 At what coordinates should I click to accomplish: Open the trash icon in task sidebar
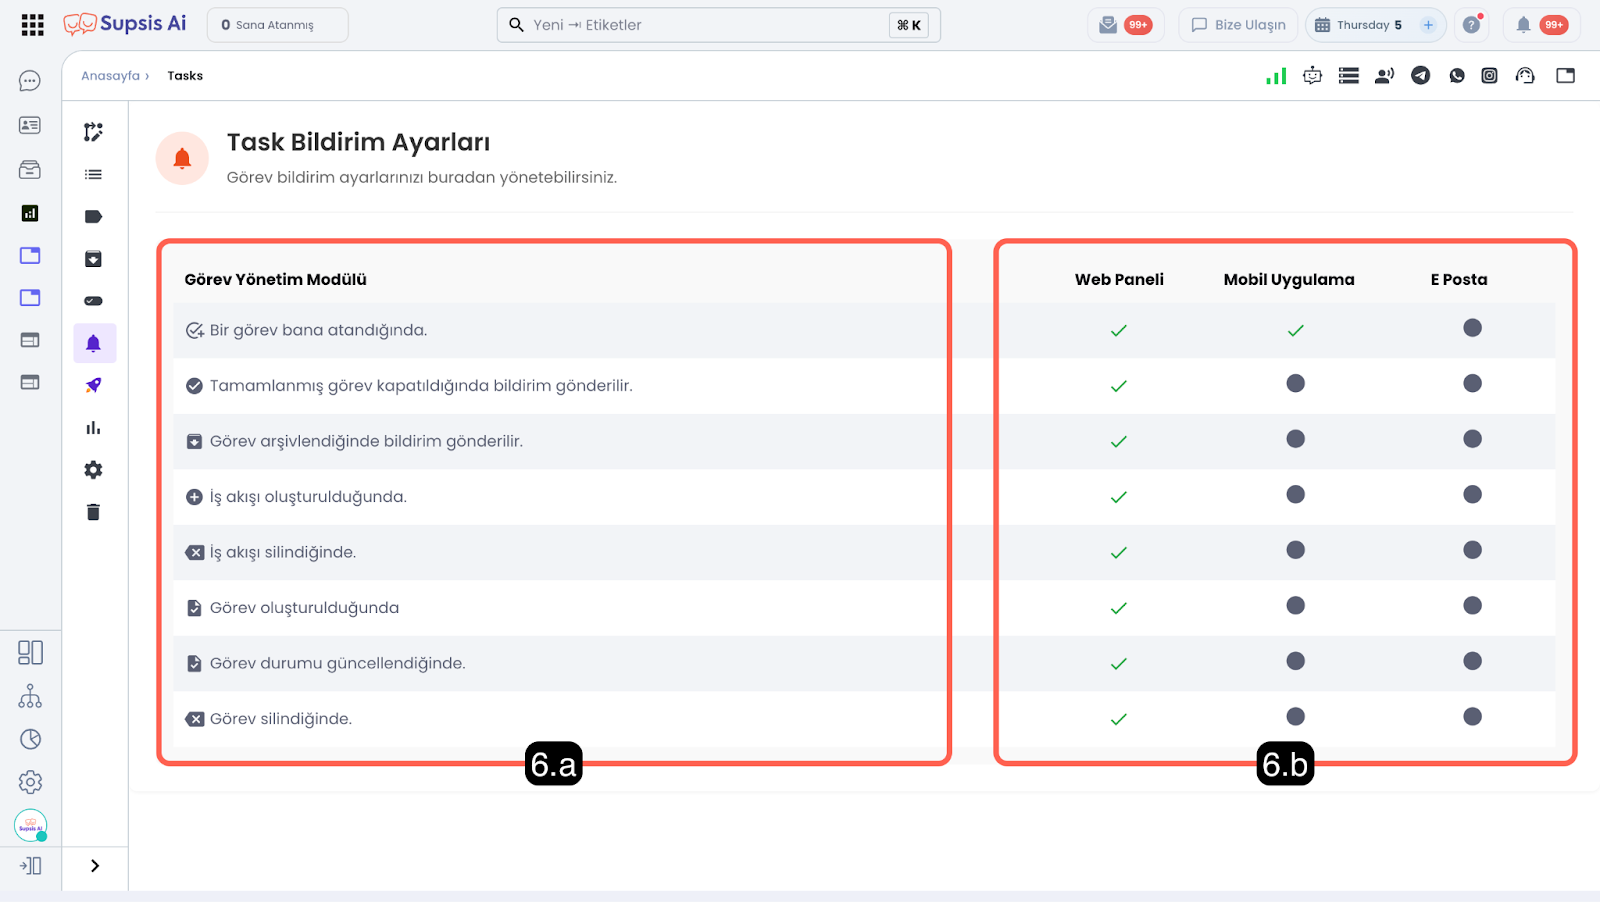pyautogui.click(x=93, y=512)
